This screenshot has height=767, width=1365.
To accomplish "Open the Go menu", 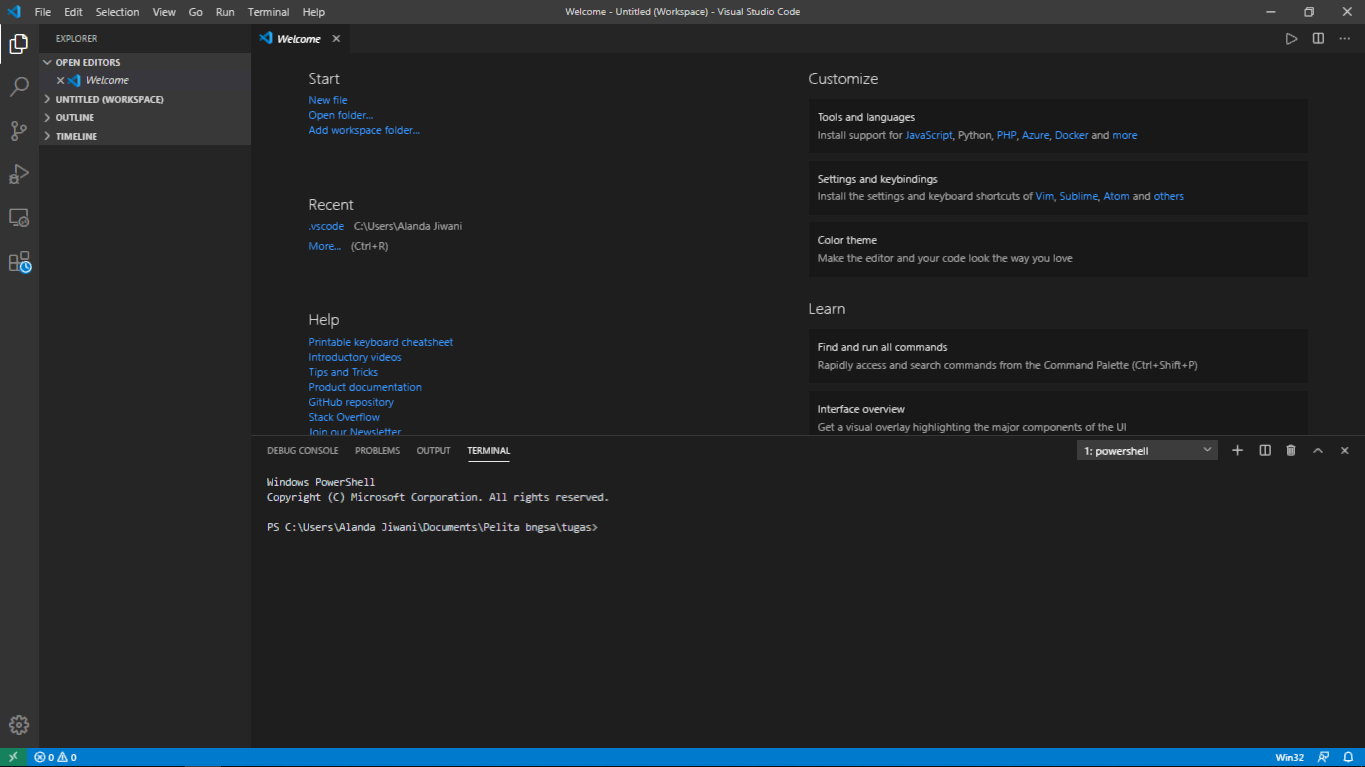I will (195, 12).
